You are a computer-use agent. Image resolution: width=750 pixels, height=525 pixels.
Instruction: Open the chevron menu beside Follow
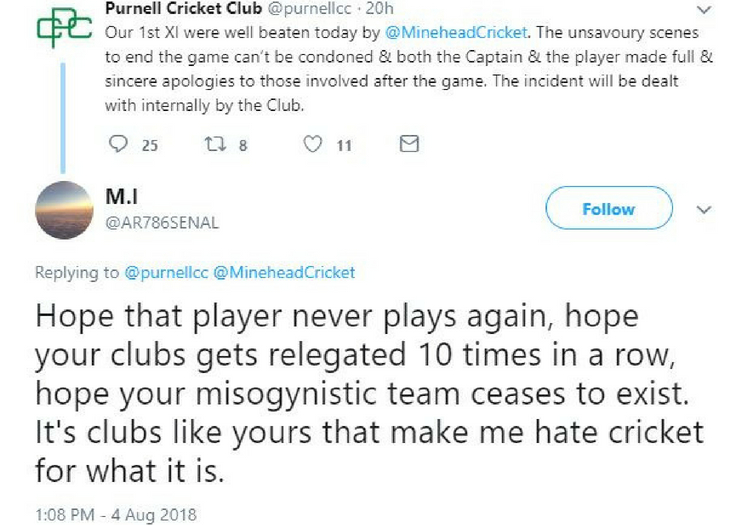pyautogui.click(x=703, y=210)
